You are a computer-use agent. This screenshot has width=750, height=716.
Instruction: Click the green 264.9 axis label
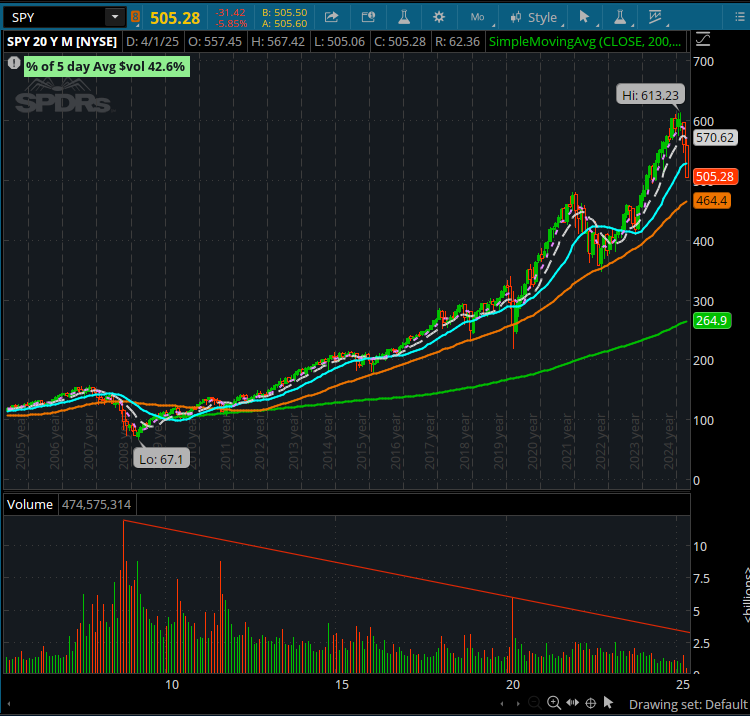coord(712,320)
